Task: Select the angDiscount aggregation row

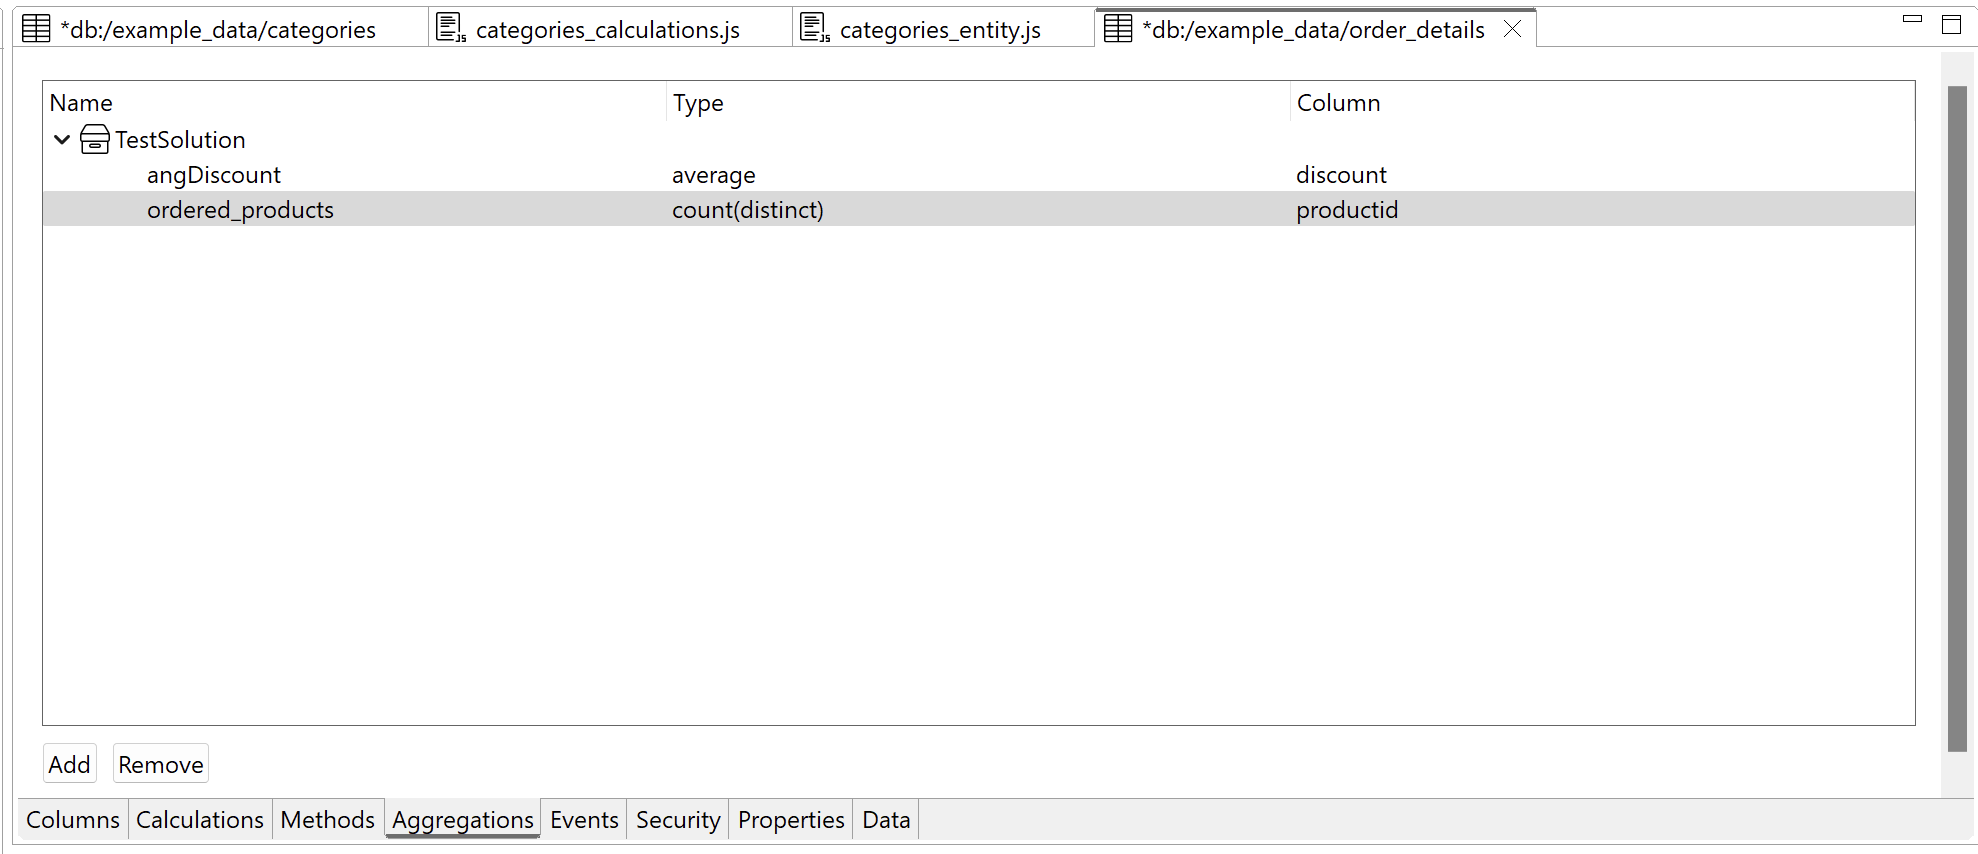Action: point(979,175)
